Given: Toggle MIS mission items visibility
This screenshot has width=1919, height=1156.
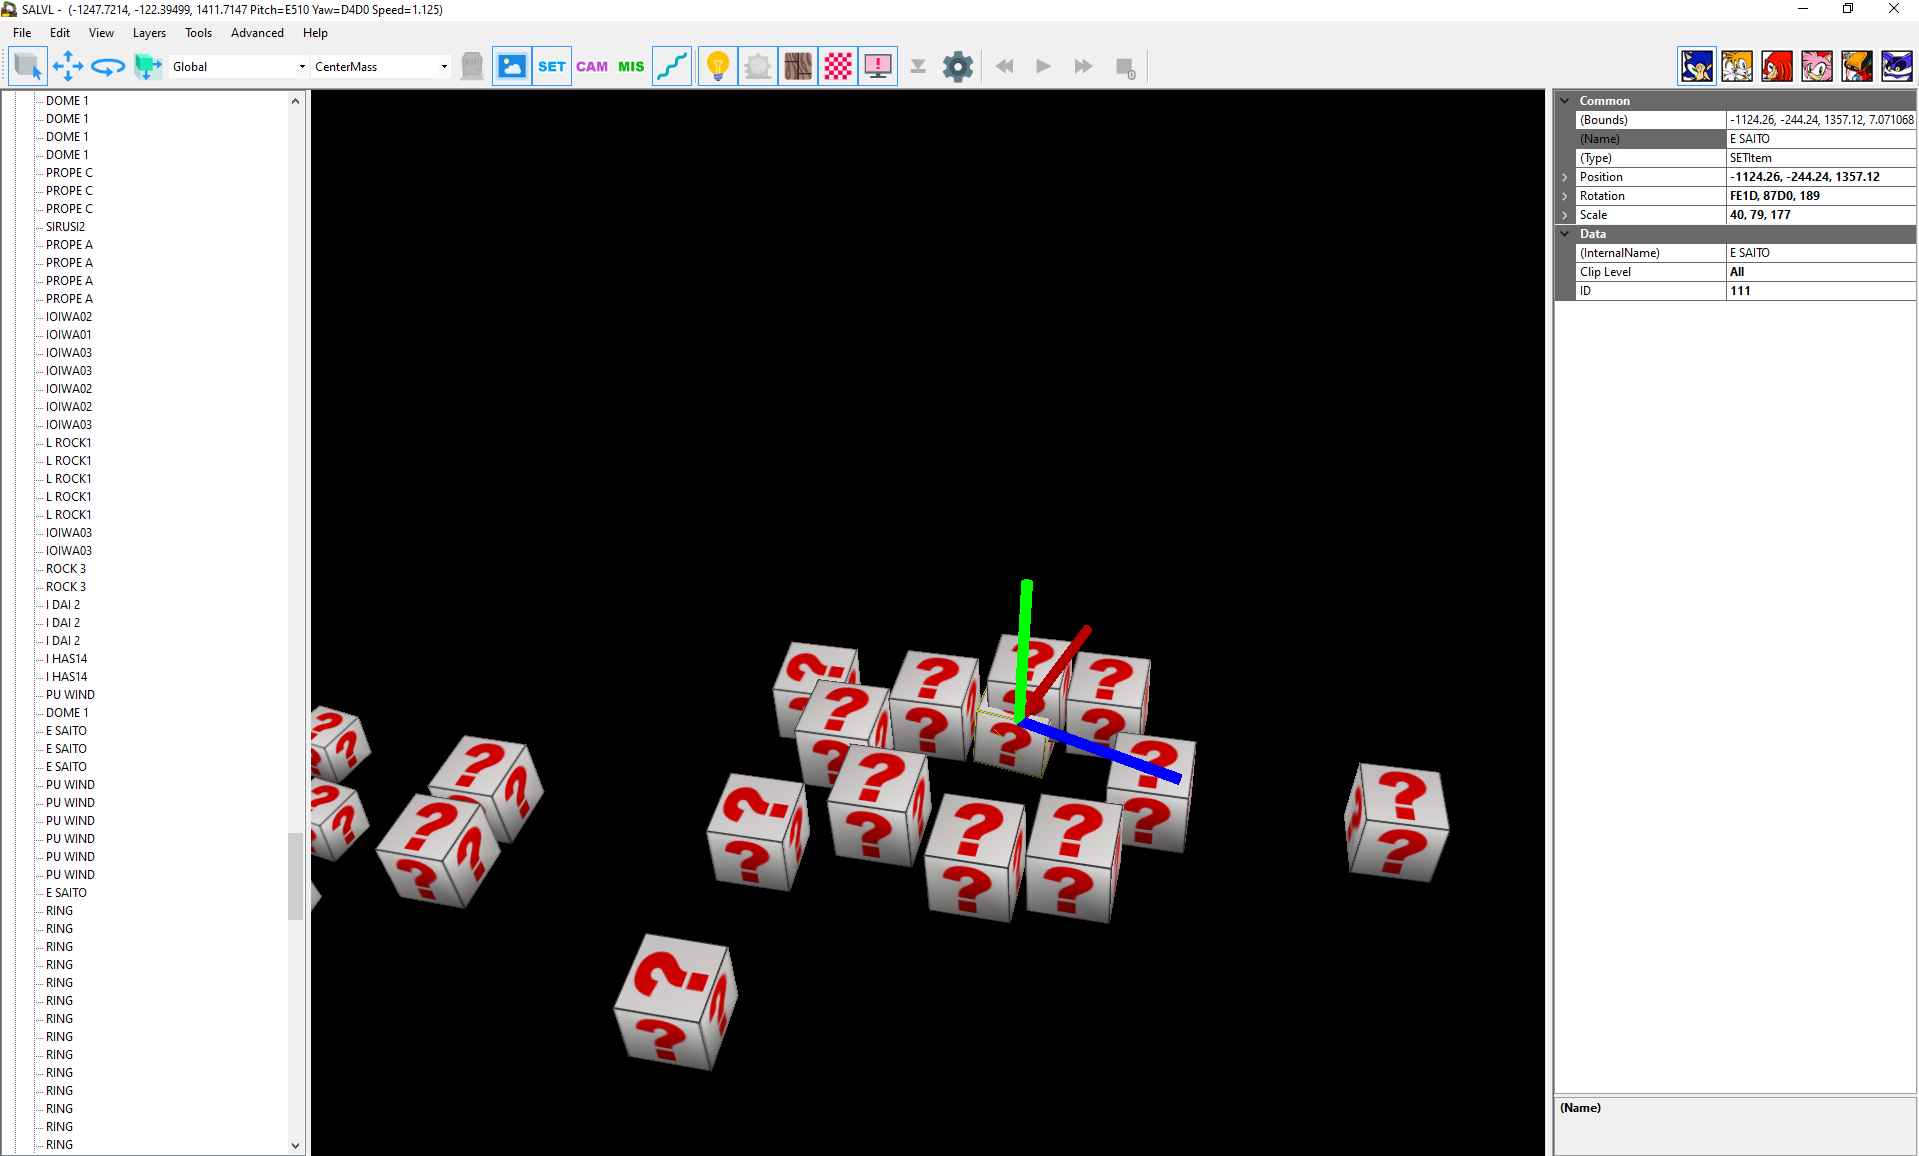Looking at the screenshot, I should (631, 67).
